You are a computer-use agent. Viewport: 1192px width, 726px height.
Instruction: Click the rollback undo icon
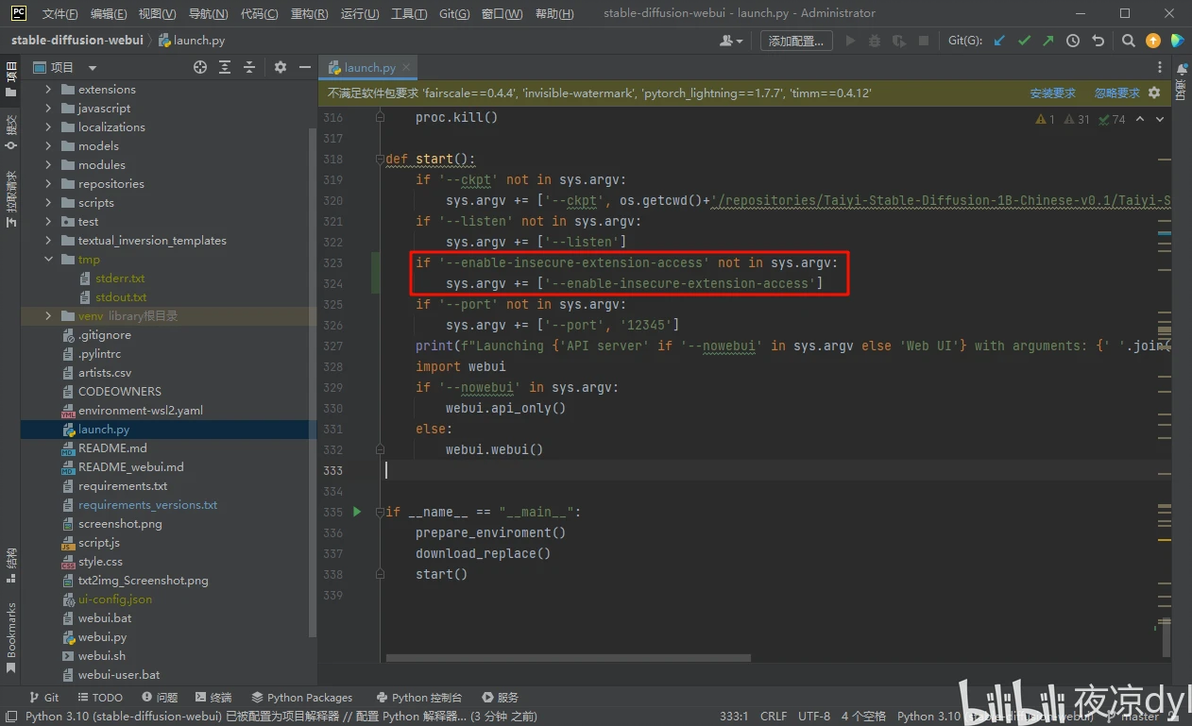coord(1098,41)
